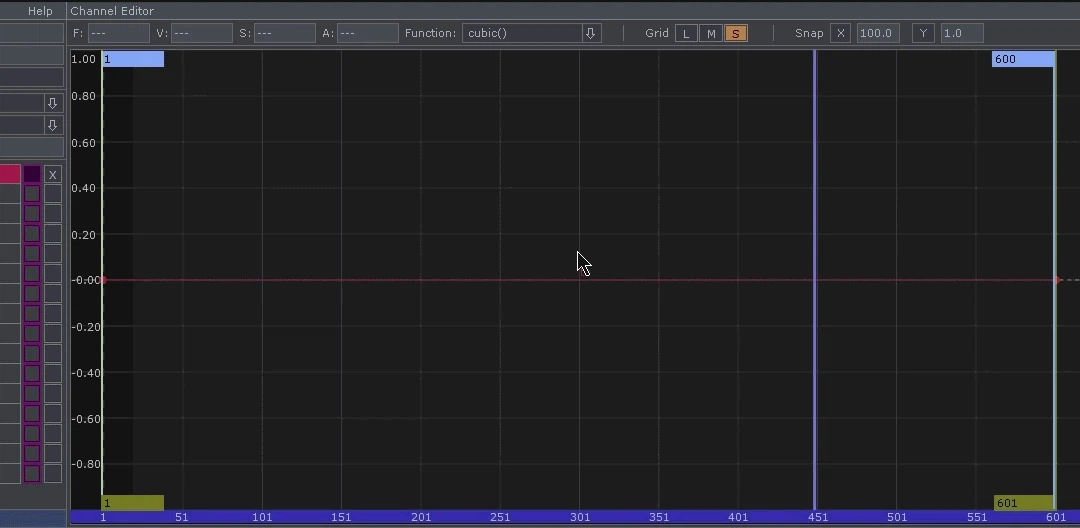Click the X column header button

pos(53,175)
